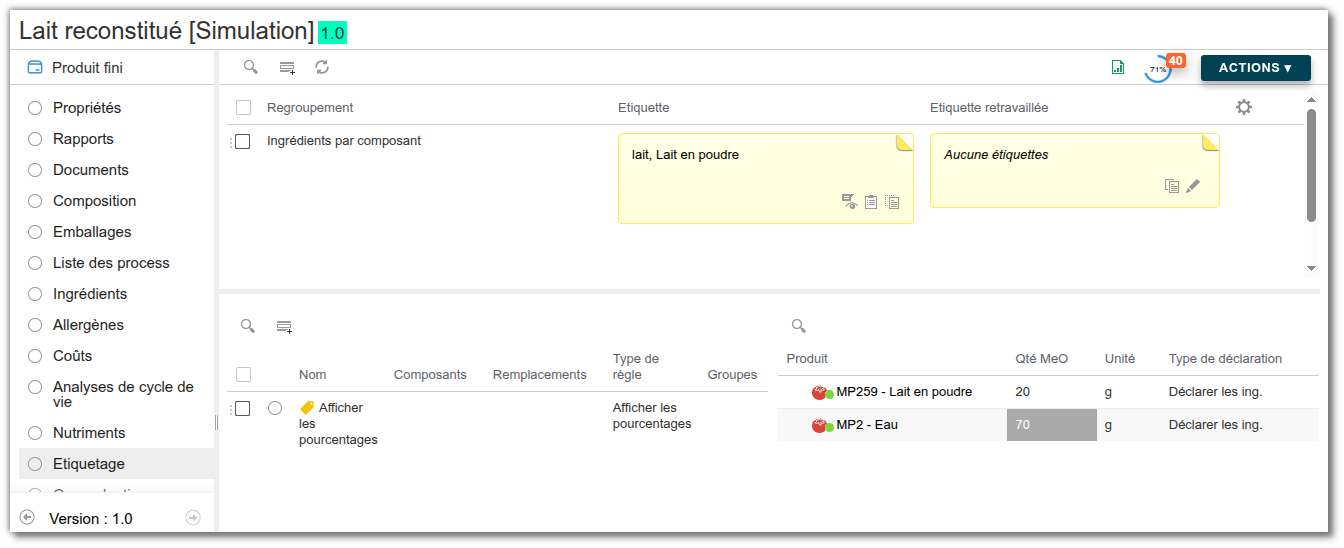Check the Ingrédients par composant checkbox
Viewport: 1344px width, 548px height.
(242, 142)
